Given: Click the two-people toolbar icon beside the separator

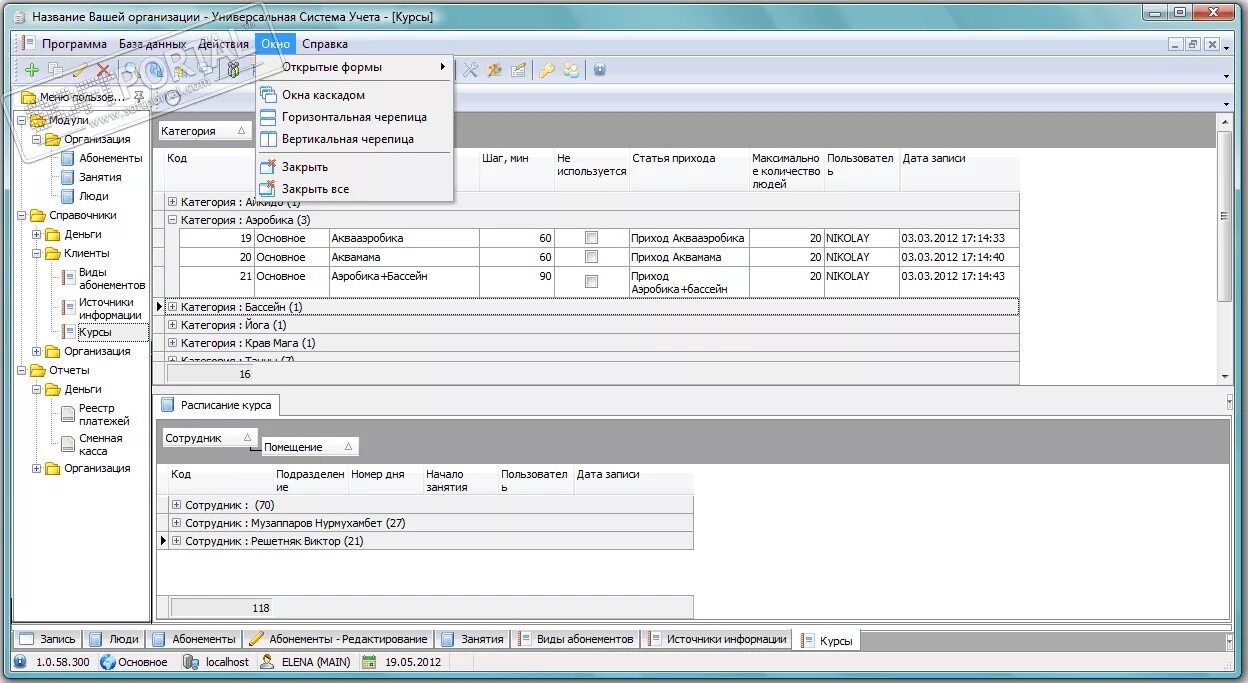Looking at the screenshot, I should pyautogui.click(x=234, y=70).
